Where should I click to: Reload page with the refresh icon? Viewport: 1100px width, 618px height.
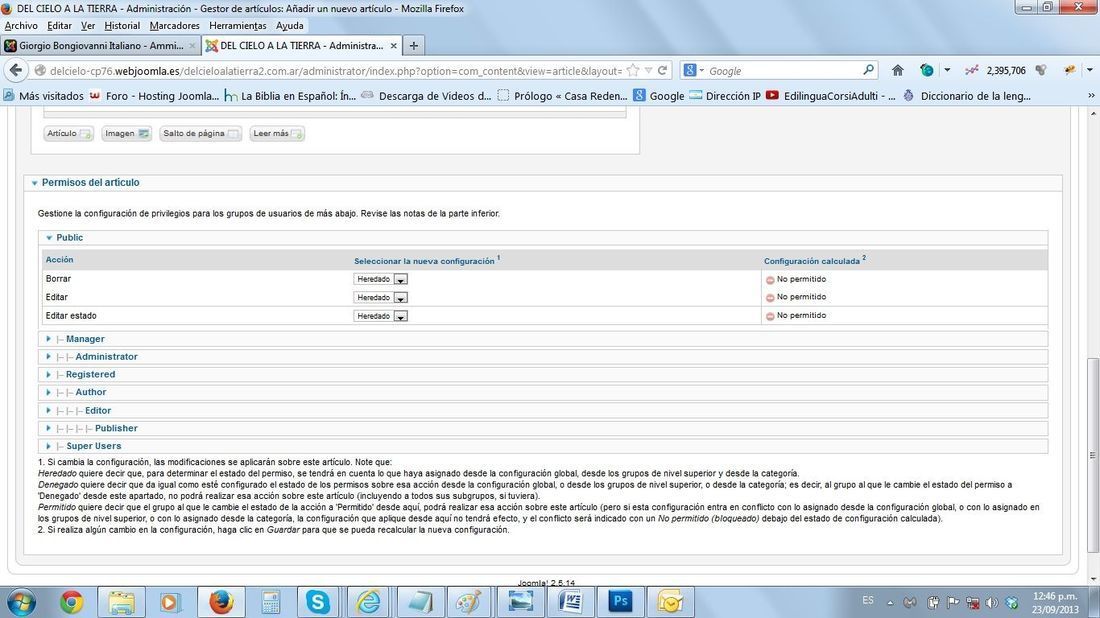662,70
